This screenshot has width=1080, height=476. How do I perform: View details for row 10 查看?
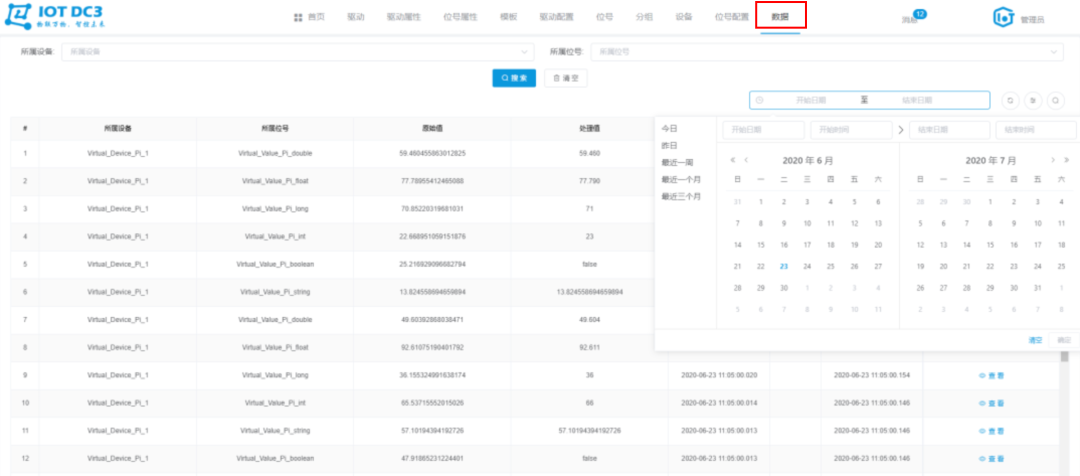point(991,403)
